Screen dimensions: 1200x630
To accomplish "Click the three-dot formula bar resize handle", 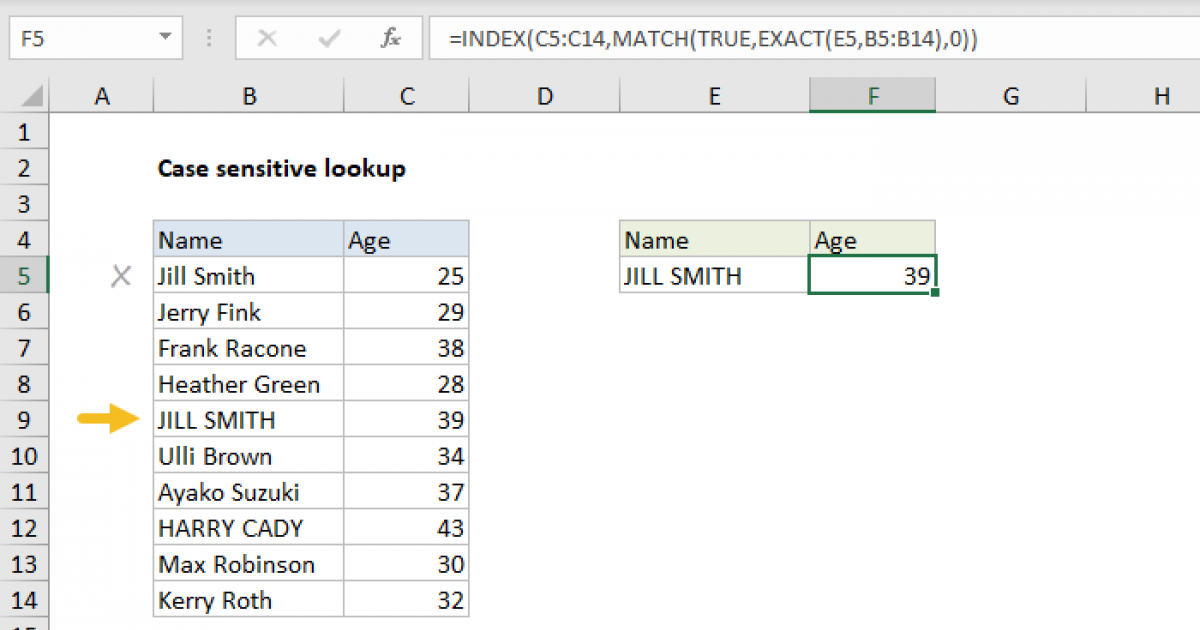I will click(209, 39).
